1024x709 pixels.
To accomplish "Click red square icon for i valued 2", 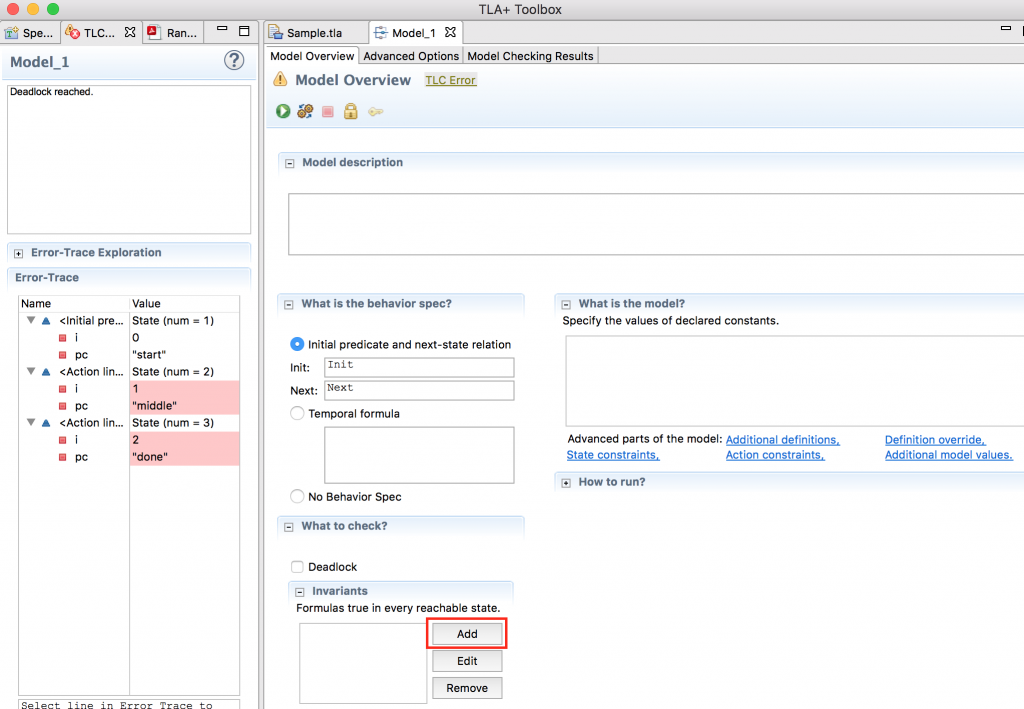I will point(63,440).
